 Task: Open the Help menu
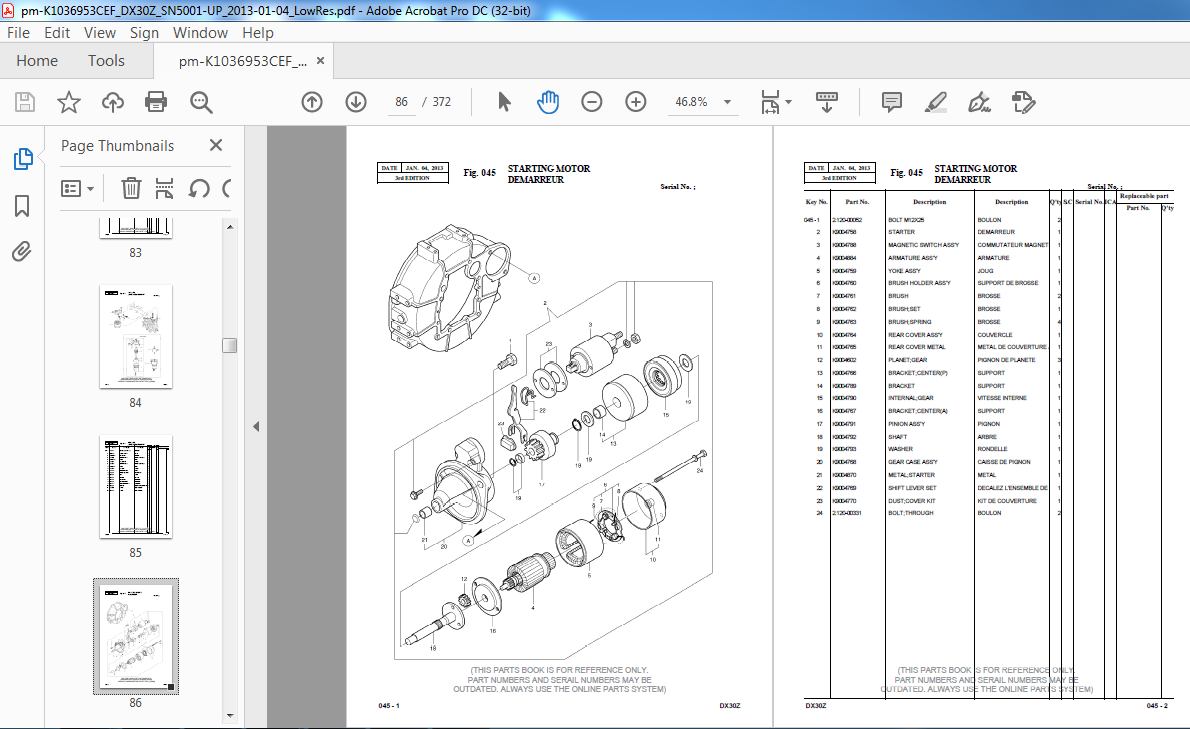(x=258, y=33)
